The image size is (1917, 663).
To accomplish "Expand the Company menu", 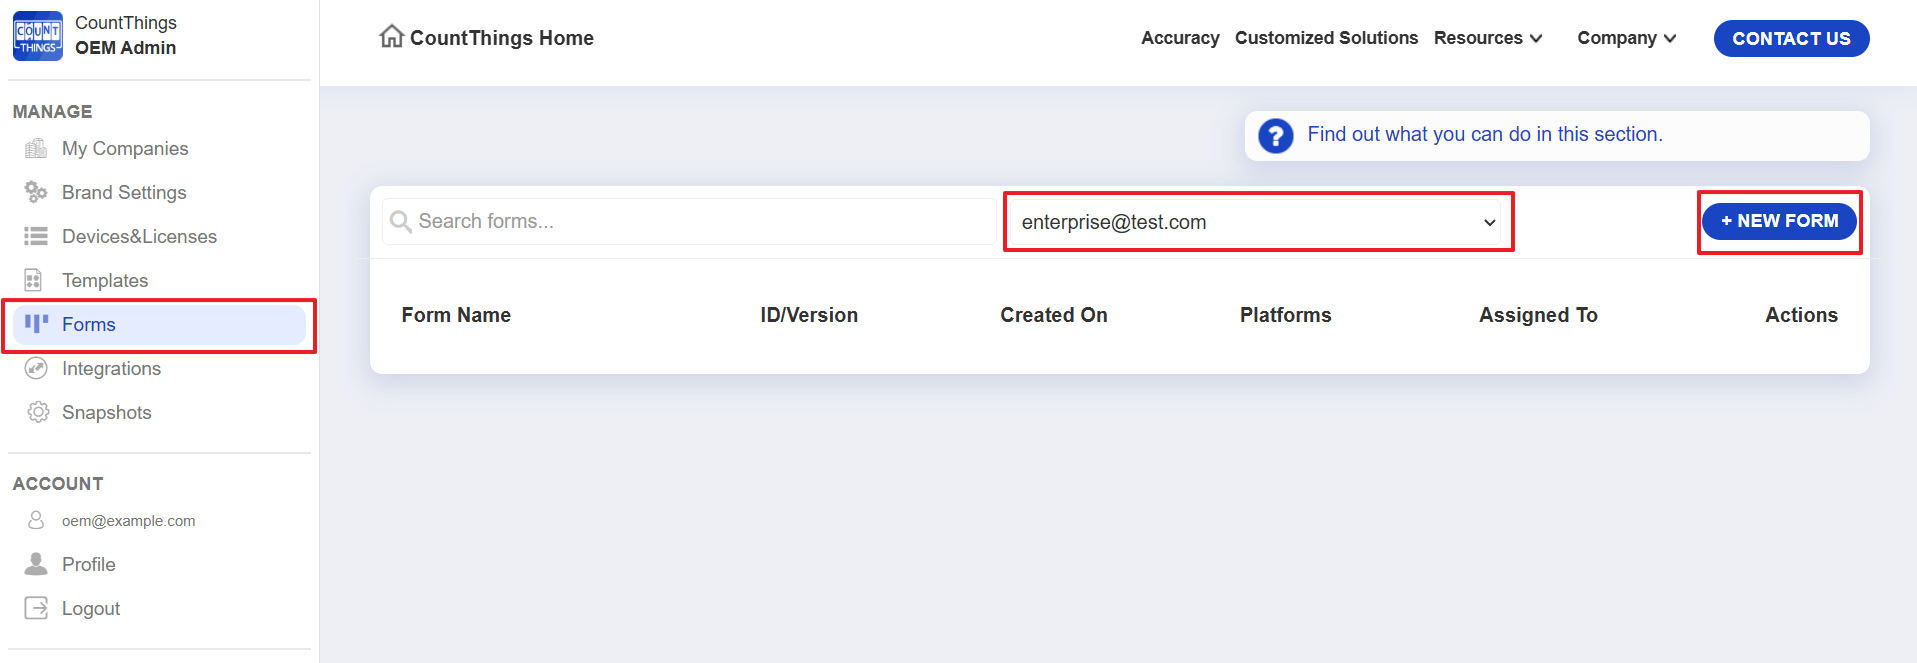I will coord(1626,38).
